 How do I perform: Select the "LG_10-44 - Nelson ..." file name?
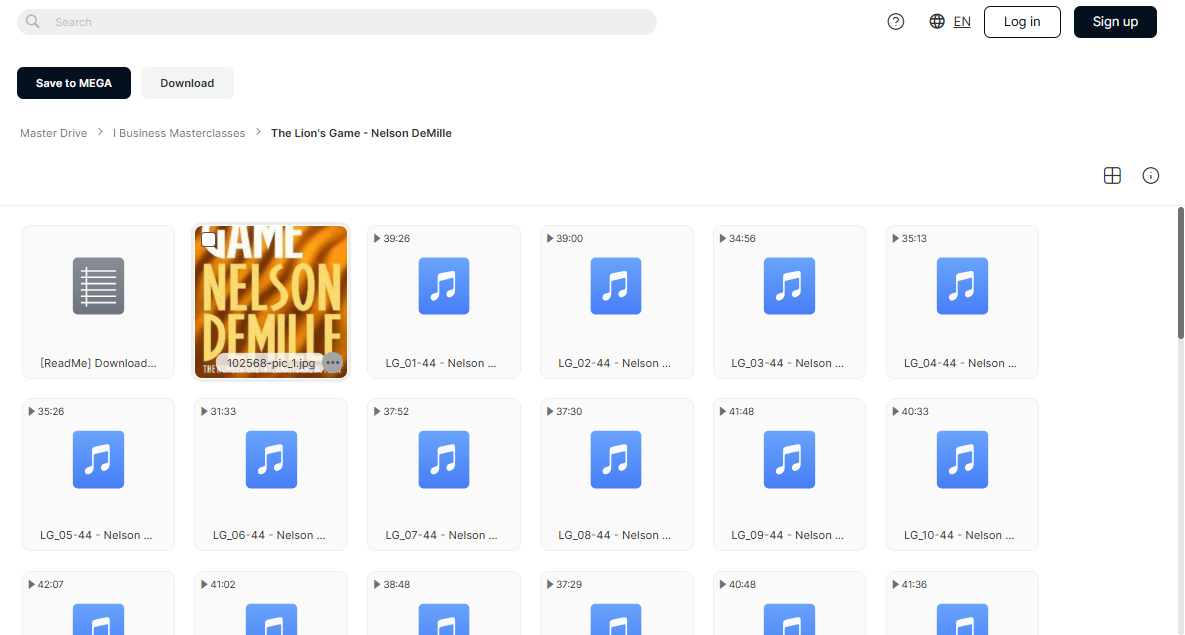point(959,535)
